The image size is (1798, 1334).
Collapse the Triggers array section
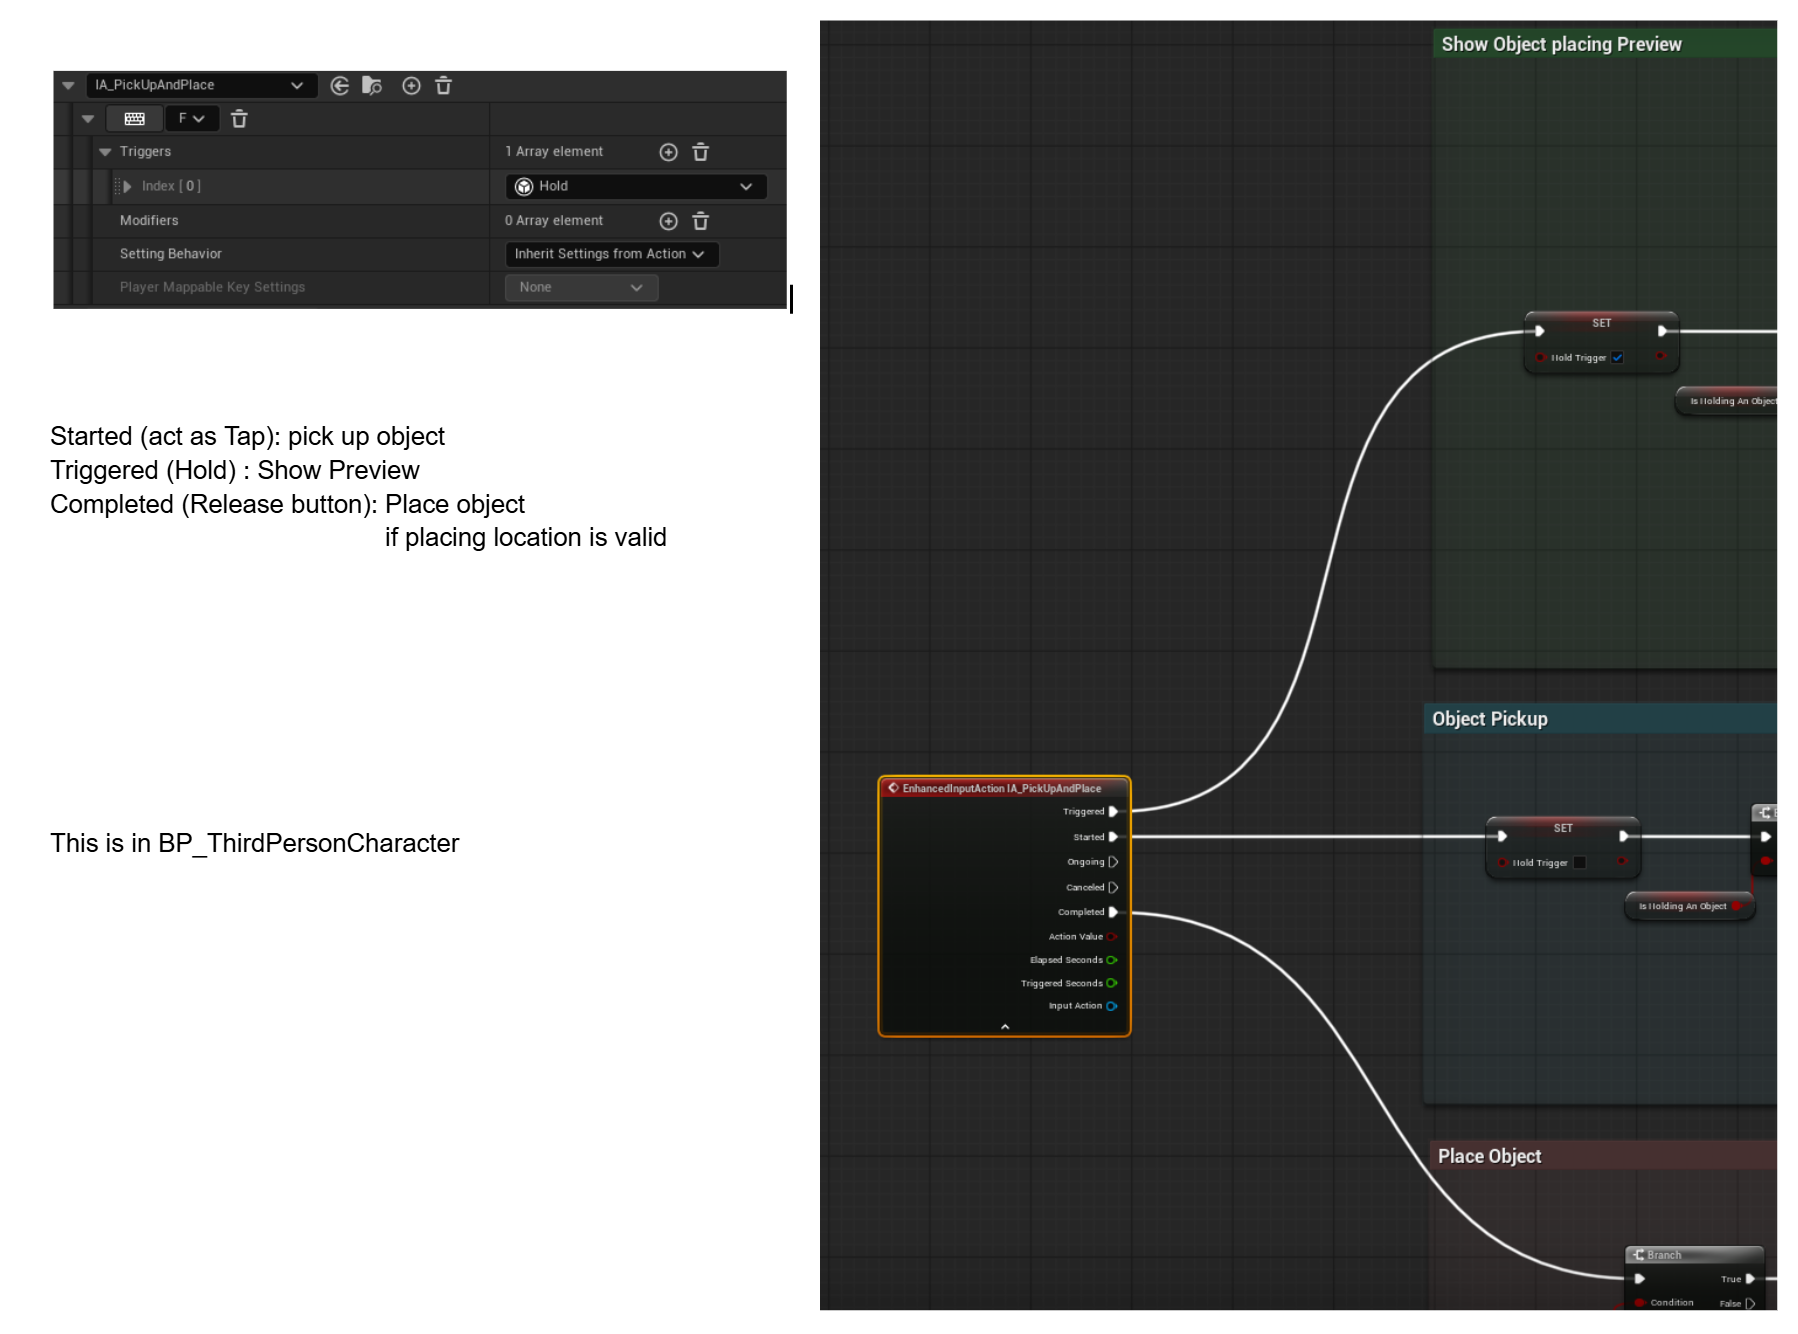click(105, 152)
